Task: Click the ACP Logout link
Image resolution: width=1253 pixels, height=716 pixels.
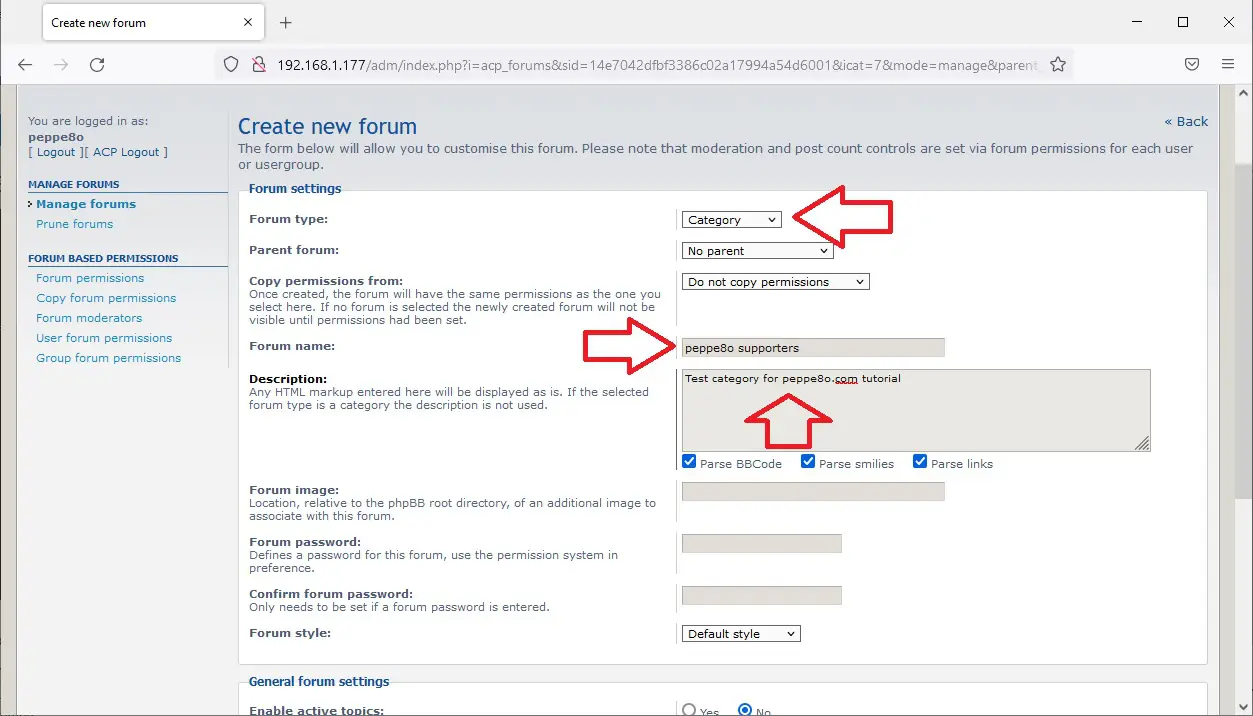Action: [127, 152]
